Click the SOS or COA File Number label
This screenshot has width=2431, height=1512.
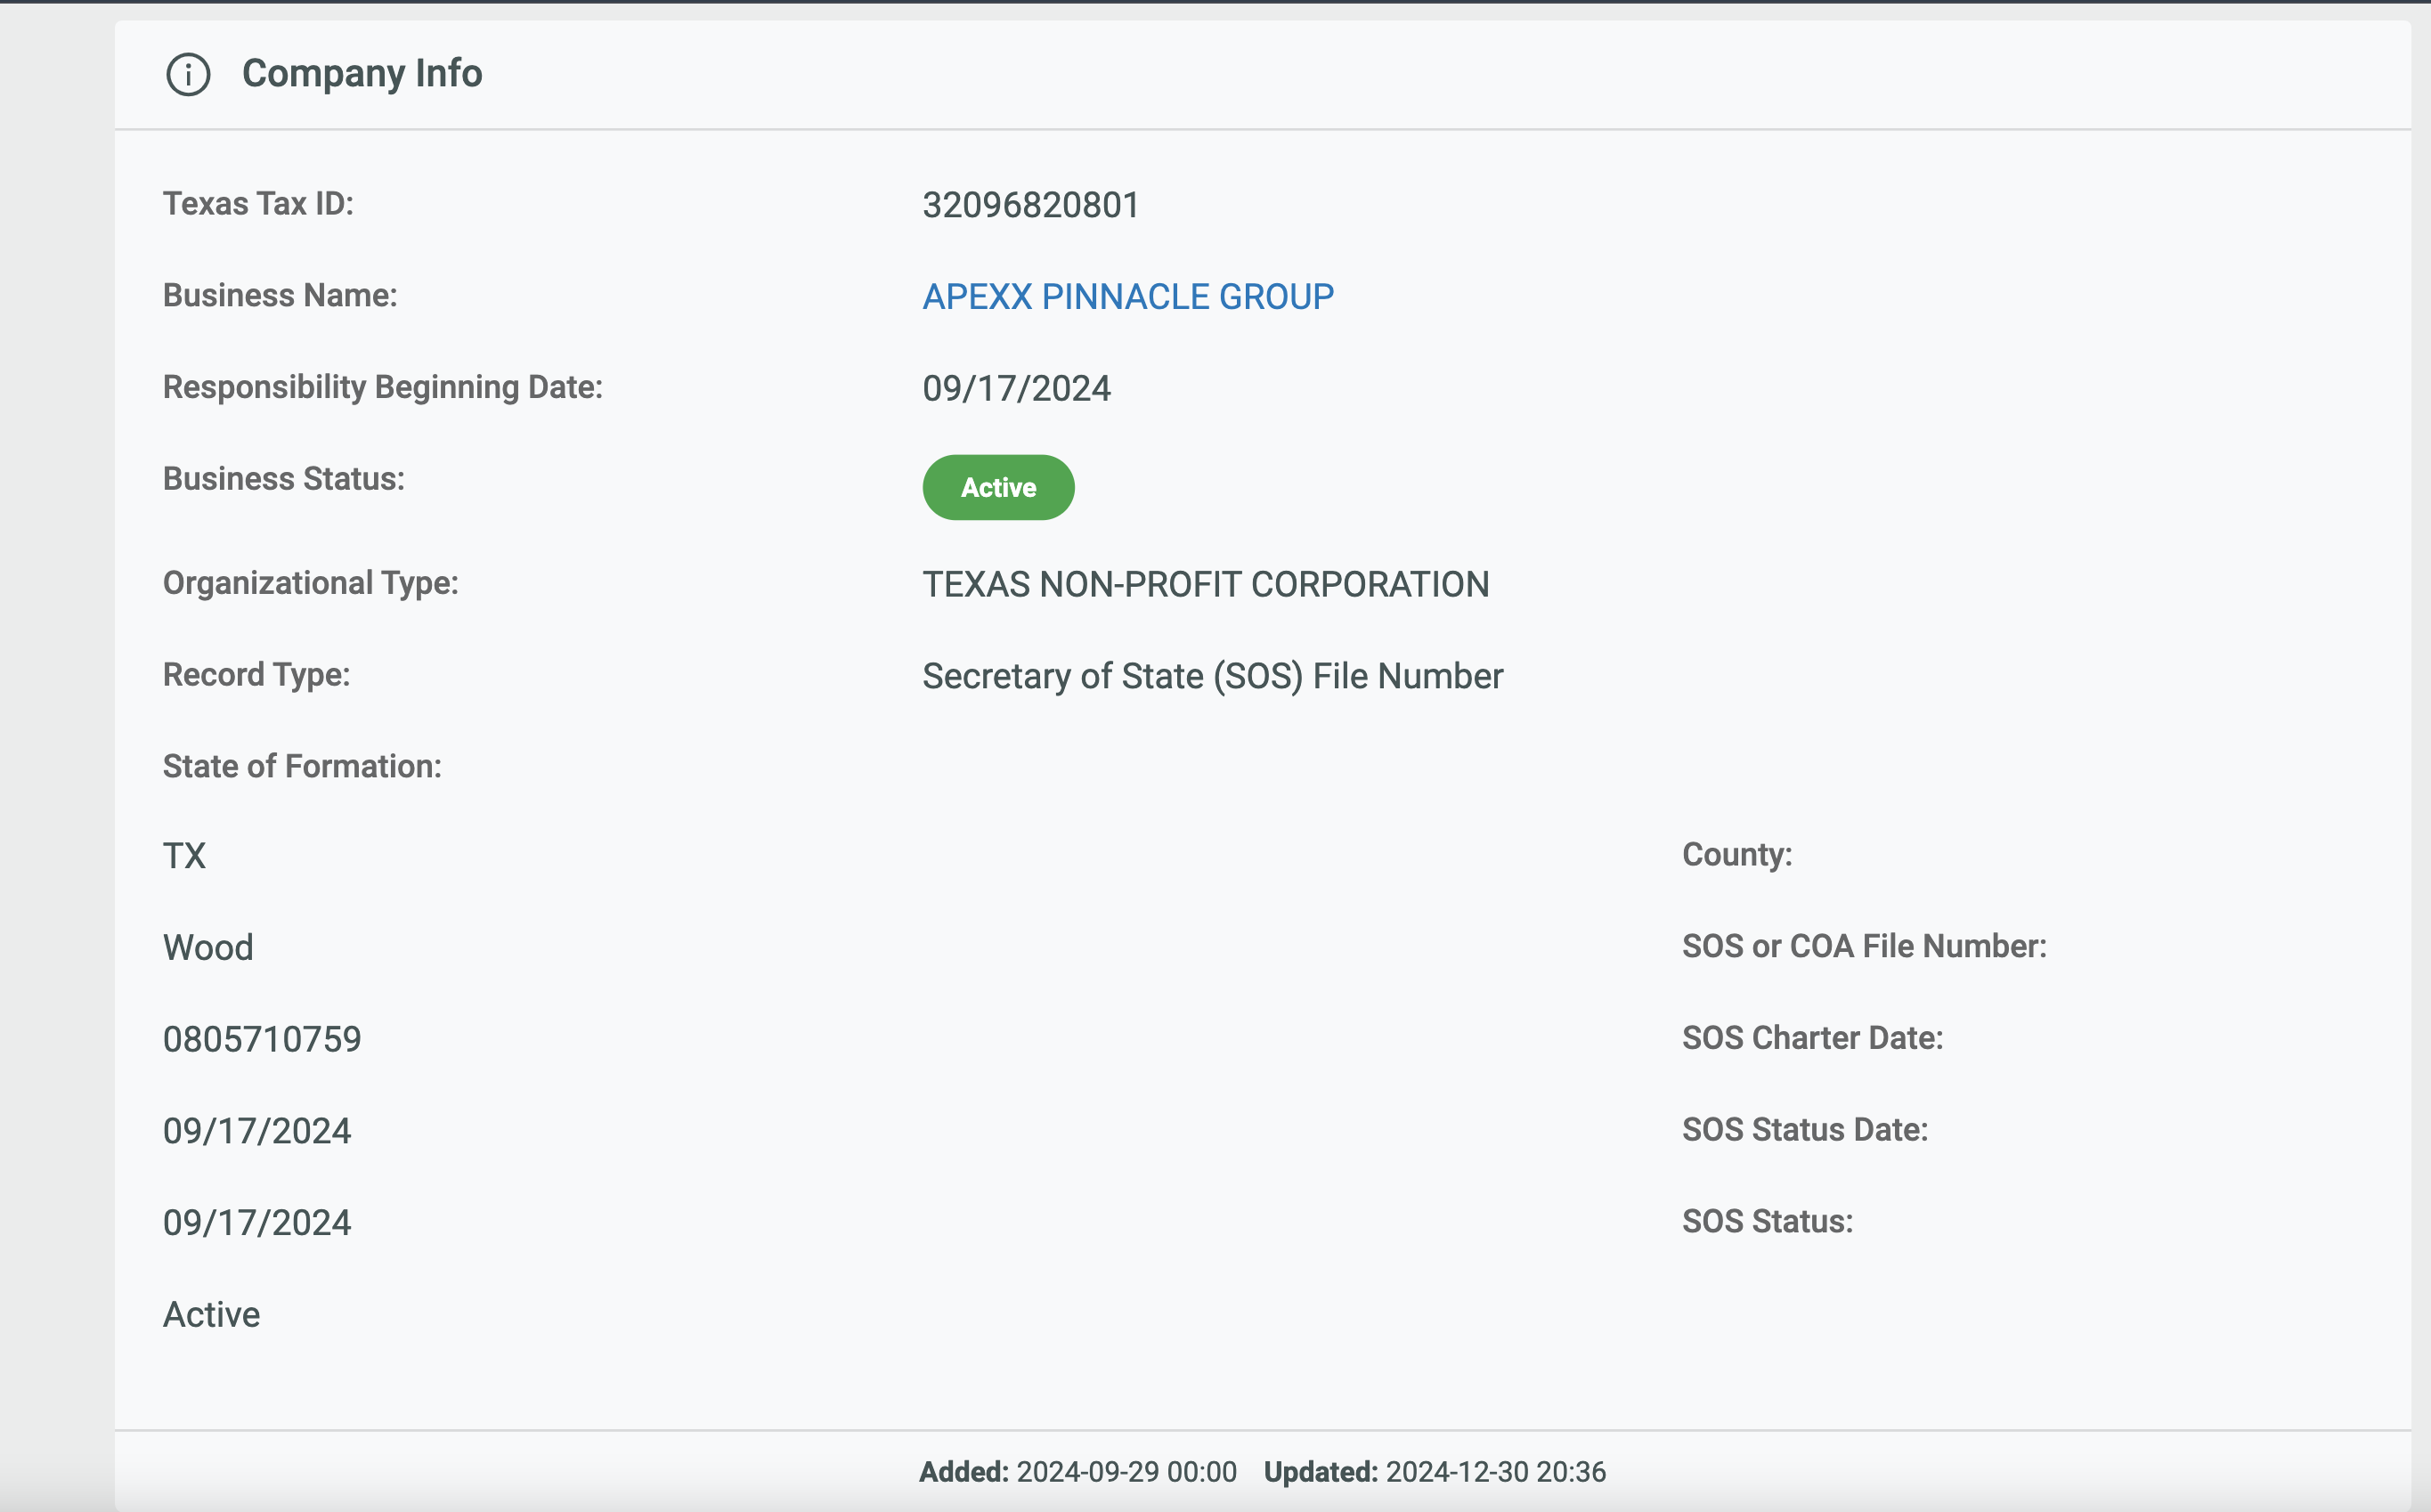(x=1864, y=947)
